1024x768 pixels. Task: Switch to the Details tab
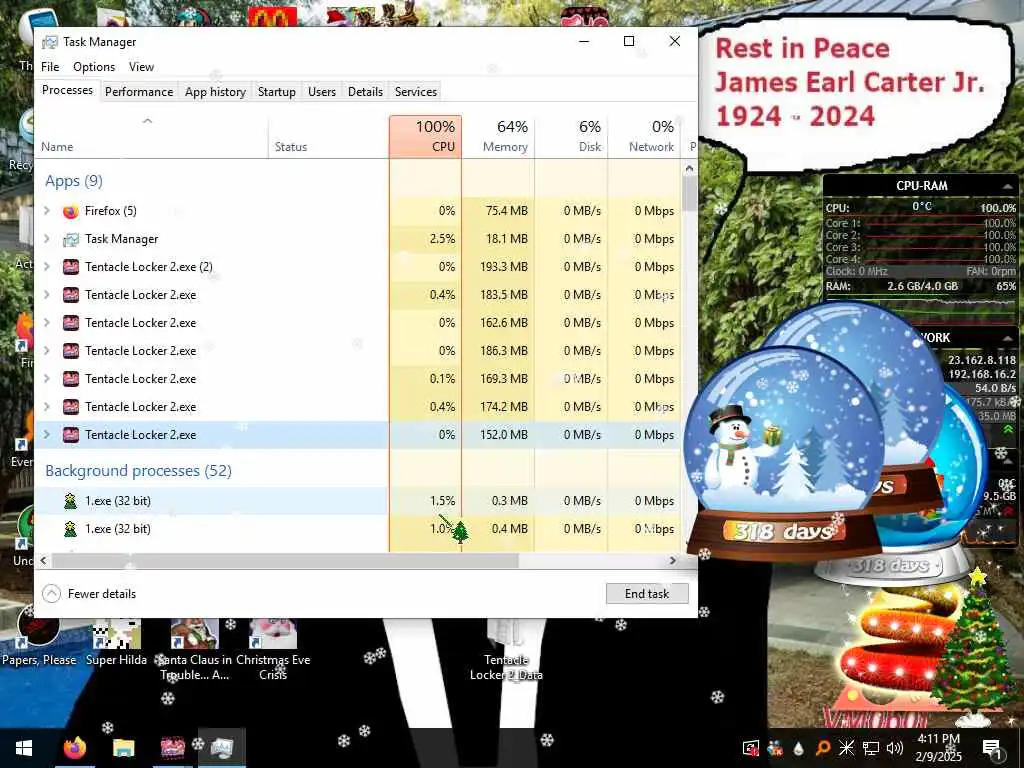click(365, 92)
